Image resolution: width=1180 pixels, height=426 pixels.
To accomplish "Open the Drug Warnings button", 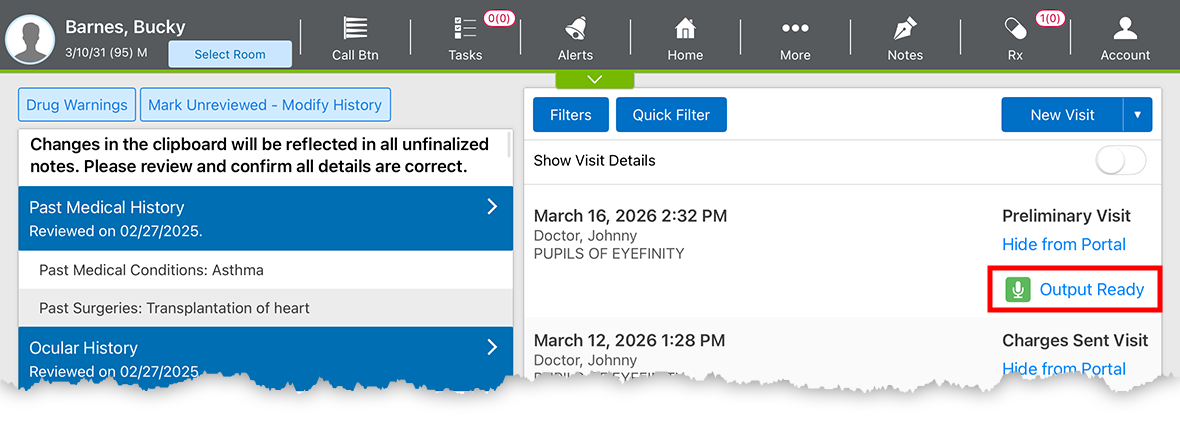I will [x=77, y=105].
